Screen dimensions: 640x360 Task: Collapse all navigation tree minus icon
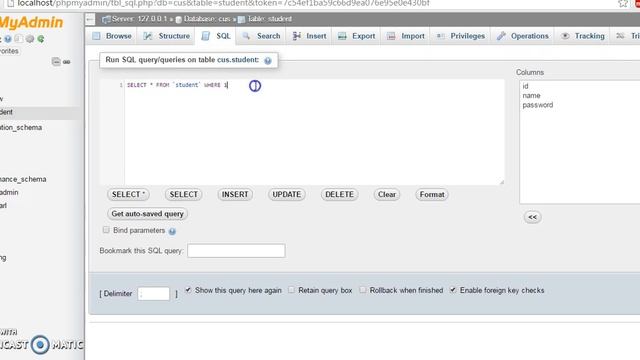[56, 62]
